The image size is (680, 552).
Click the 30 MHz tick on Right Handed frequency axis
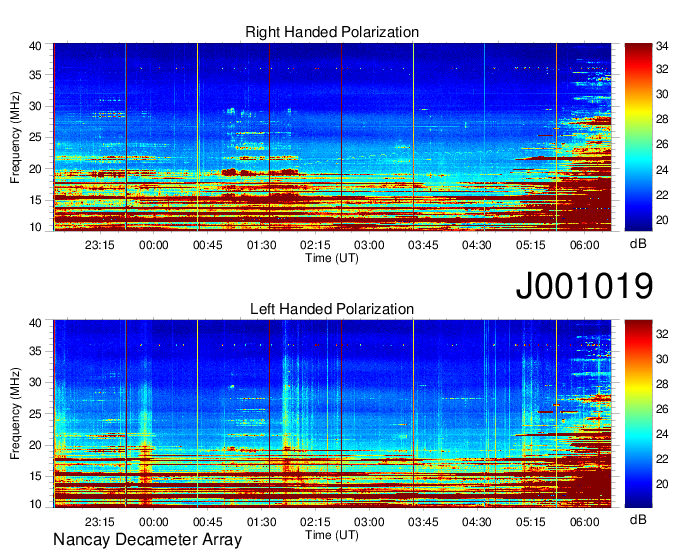35,106
